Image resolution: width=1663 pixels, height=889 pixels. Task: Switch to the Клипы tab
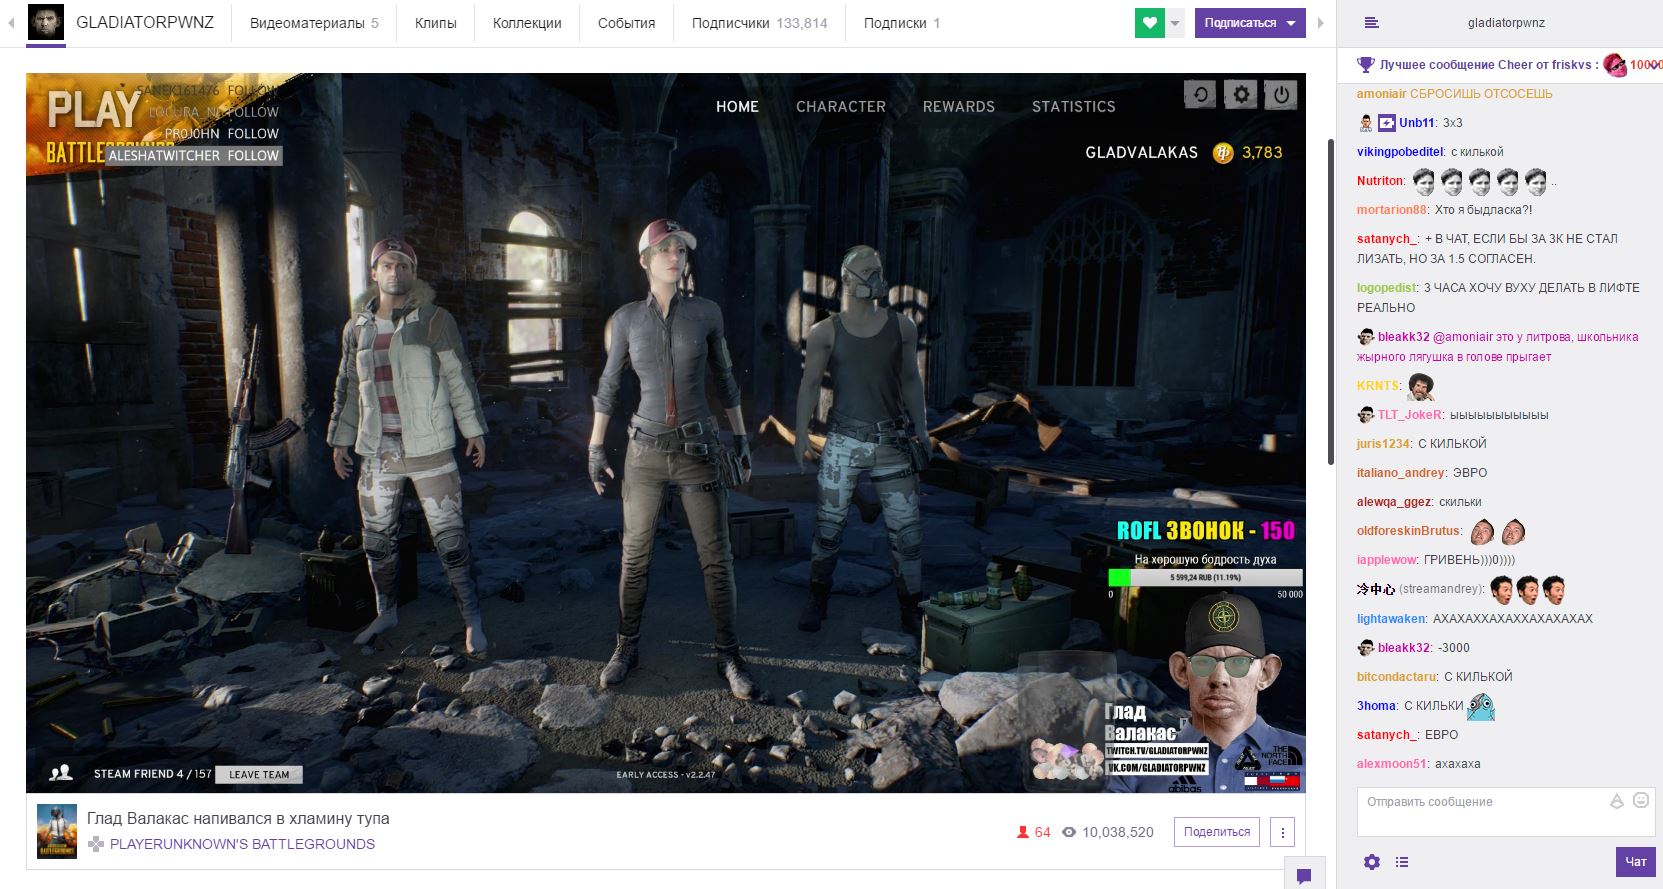[435, 23]
